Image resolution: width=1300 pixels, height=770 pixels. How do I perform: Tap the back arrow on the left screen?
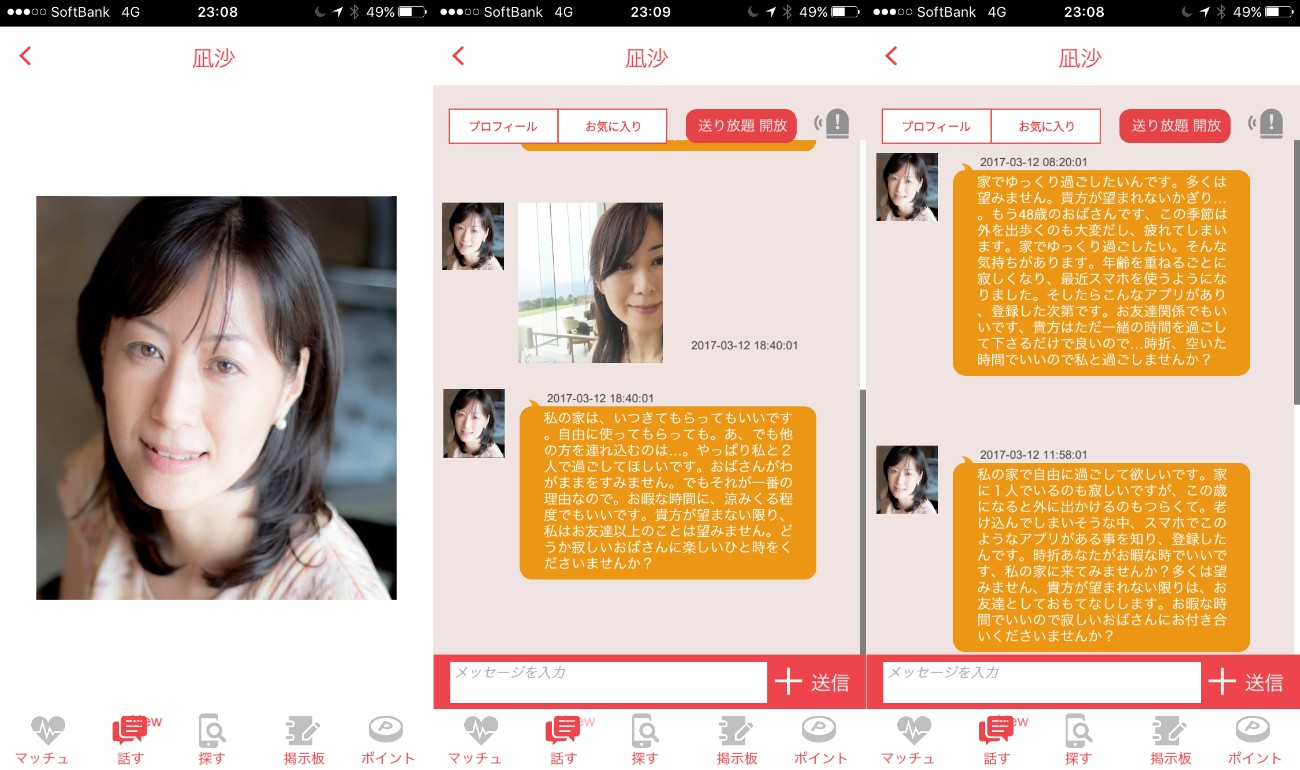[26, 57]
